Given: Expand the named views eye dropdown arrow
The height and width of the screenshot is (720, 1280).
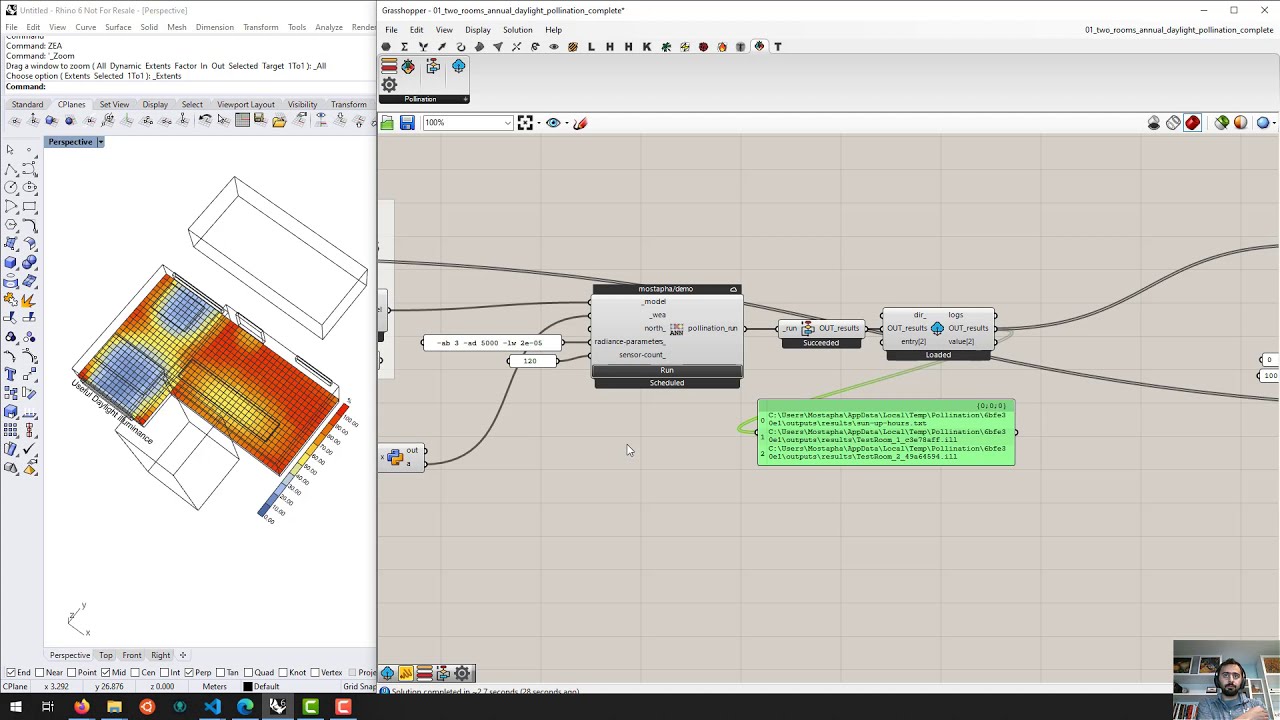Looking at the screenshot, I should tap(565, 123).
